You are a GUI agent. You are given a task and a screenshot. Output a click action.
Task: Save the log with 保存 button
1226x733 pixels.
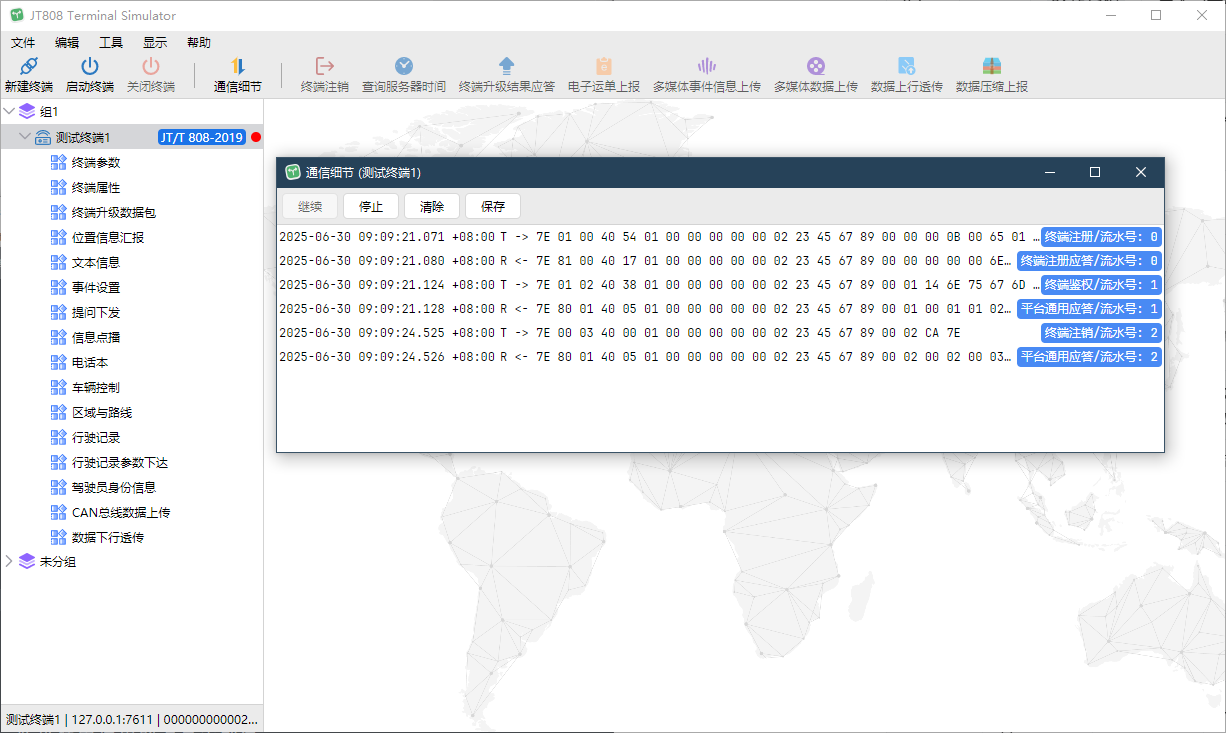[493, 207]
